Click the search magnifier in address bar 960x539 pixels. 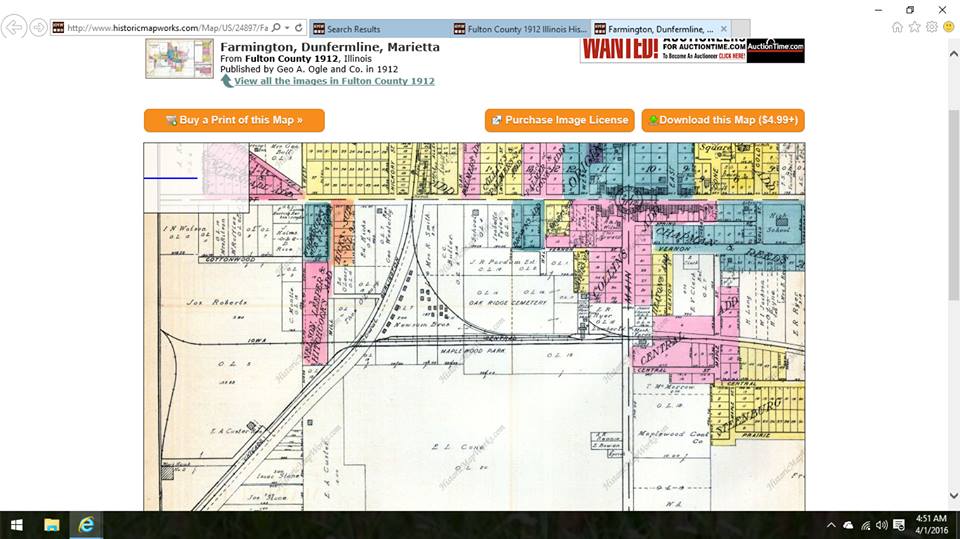pos(277,28)
